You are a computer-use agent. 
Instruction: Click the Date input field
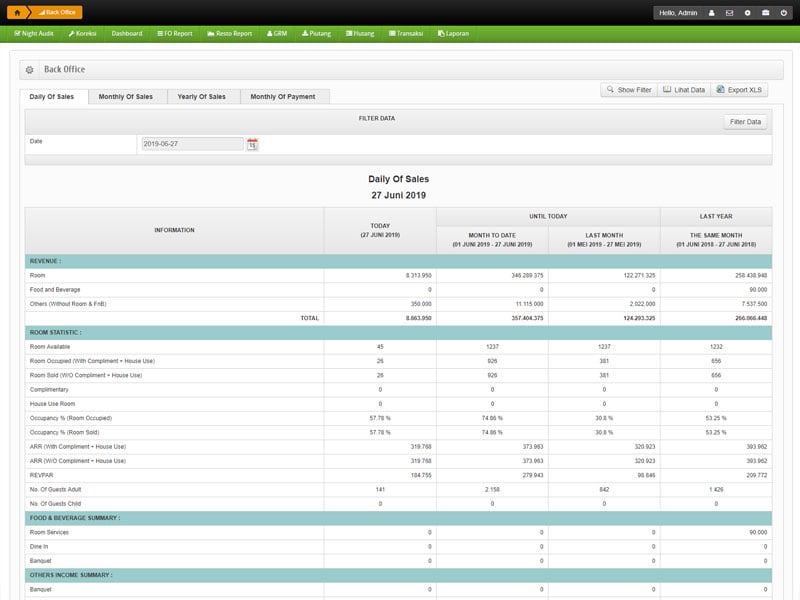click(192, 144)
